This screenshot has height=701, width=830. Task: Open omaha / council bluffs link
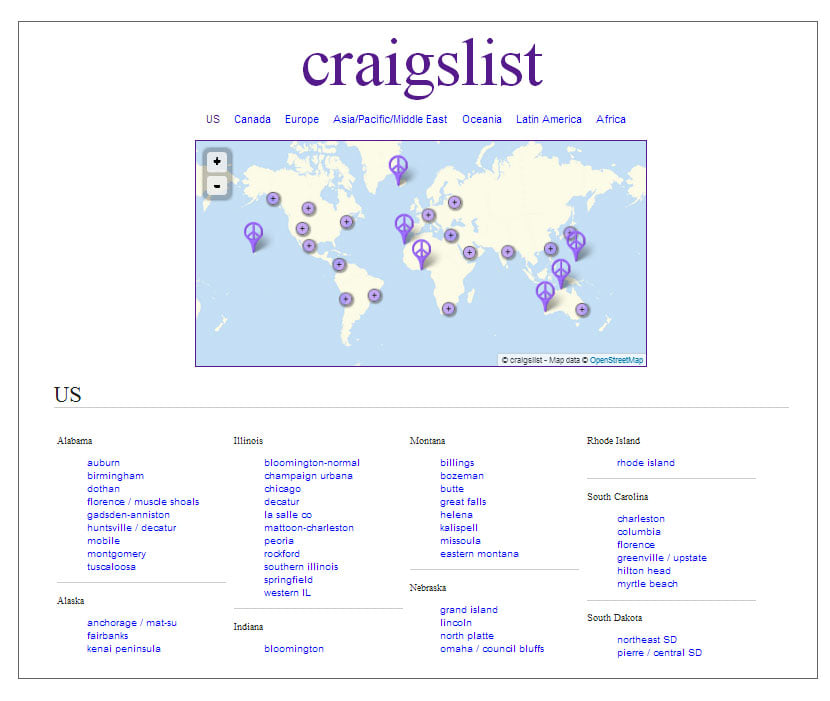click(492, 649)
